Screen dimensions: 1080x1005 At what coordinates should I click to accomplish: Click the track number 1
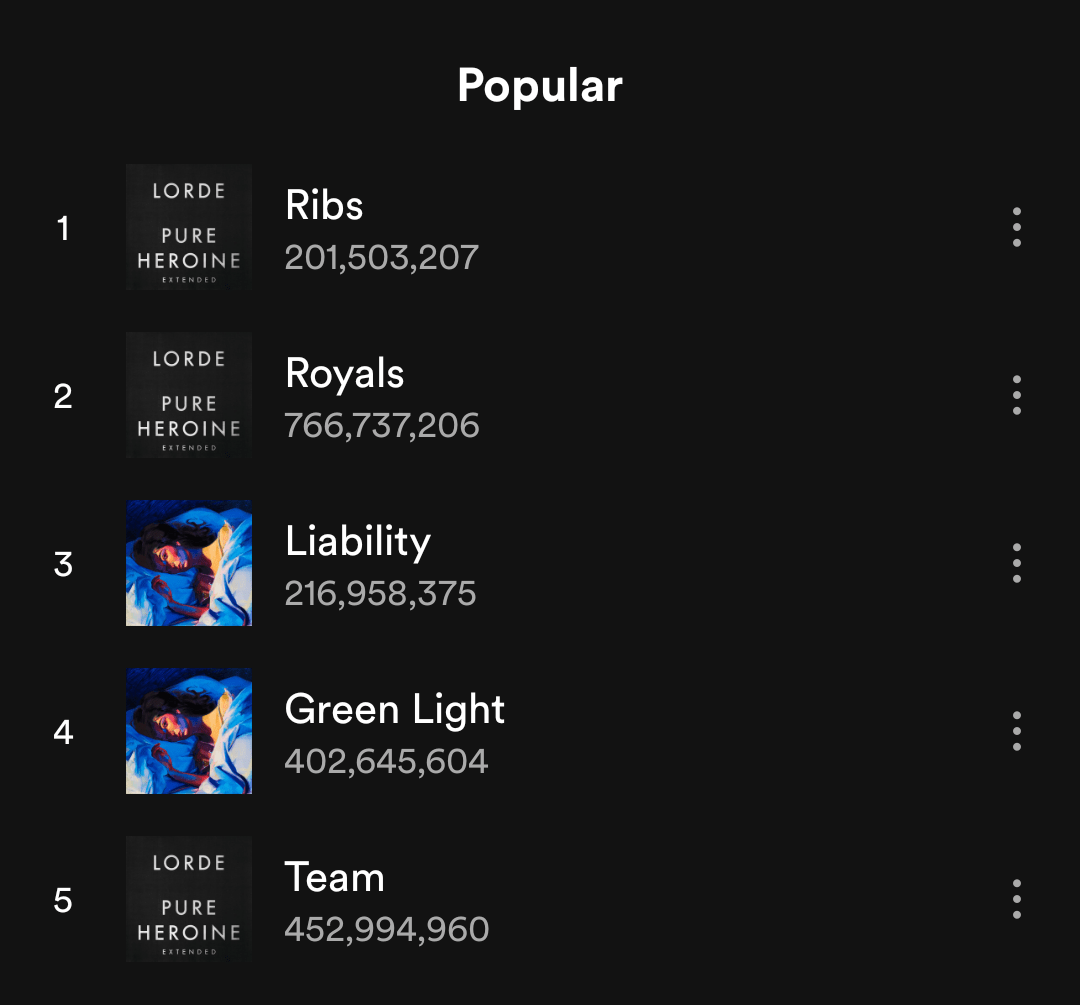click(x=63, y=229)
